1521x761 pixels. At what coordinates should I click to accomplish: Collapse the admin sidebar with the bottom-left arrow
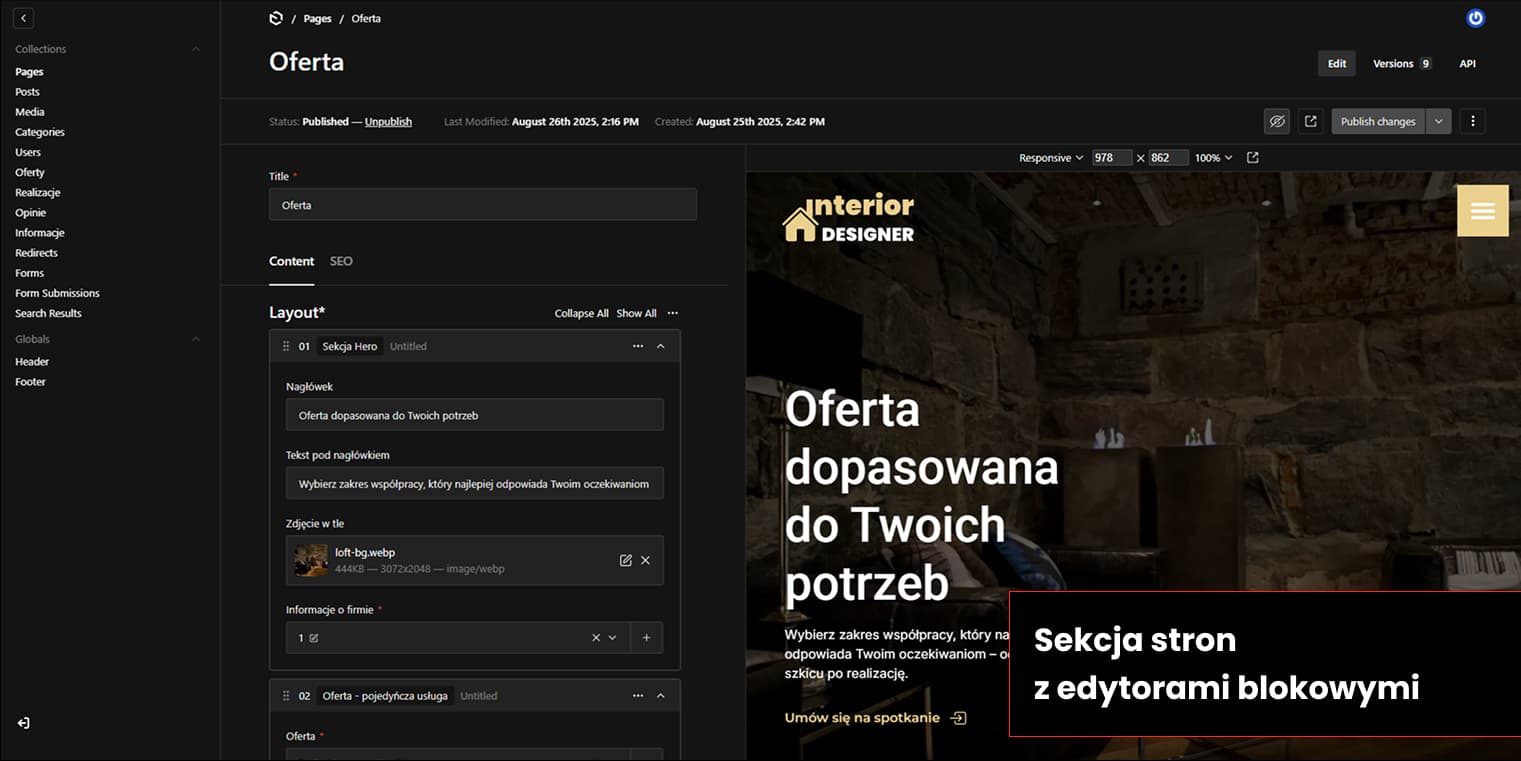tap(23, 723)
